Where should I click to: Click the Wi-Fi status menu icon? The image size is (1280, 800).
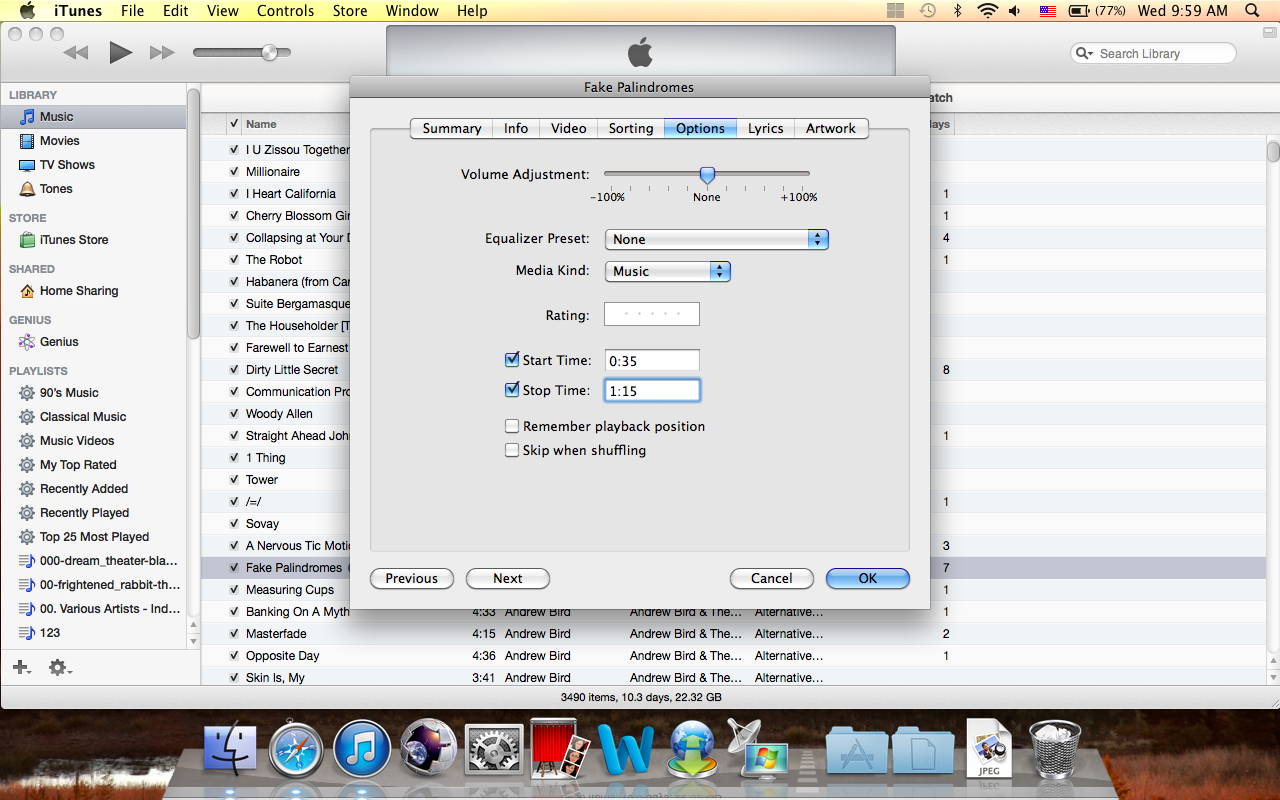[988, 11]
